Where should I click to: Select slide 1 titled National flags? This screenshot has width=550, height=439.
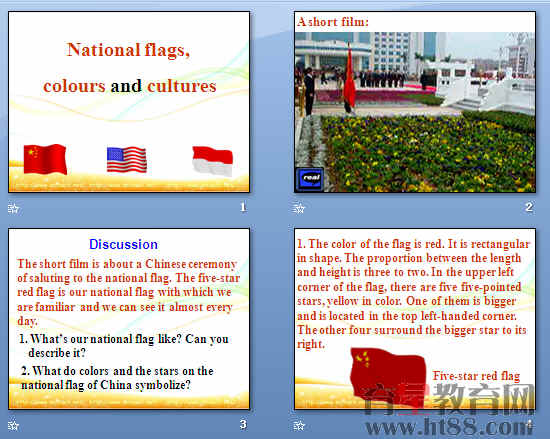(129, 102)
